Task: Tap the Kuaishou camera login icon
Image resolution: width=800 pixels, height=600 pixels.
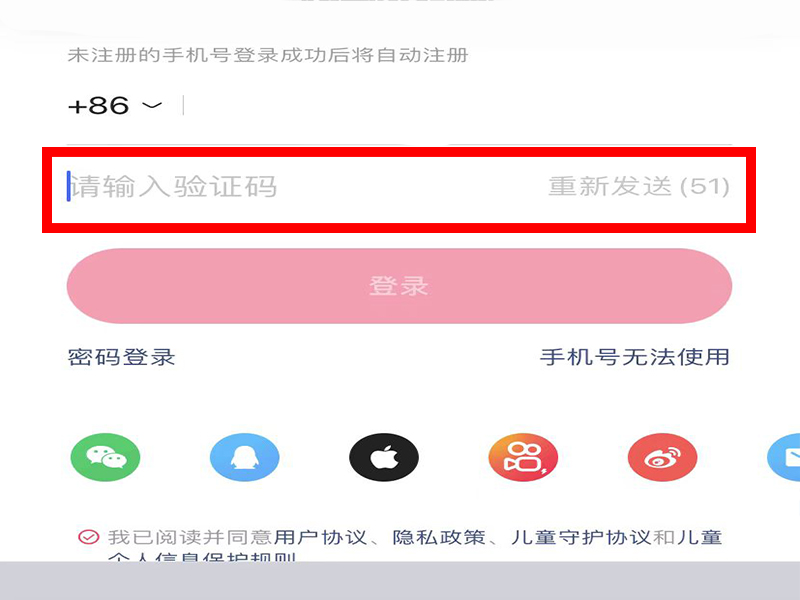Action: 523,457
